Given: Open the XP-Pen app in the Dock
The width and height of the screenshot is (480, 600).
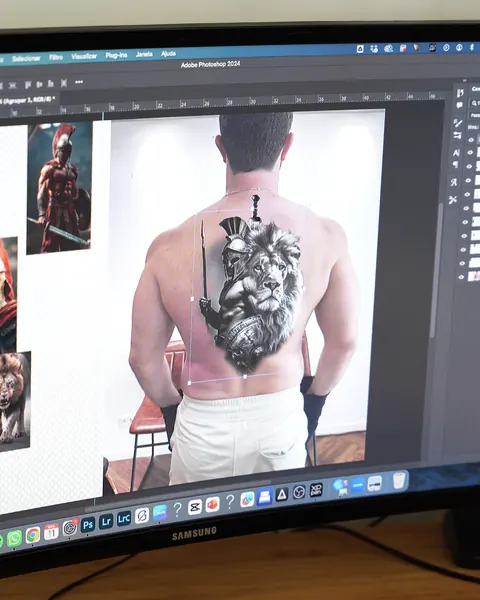Looking at the screenshot, I should point(316,490).
